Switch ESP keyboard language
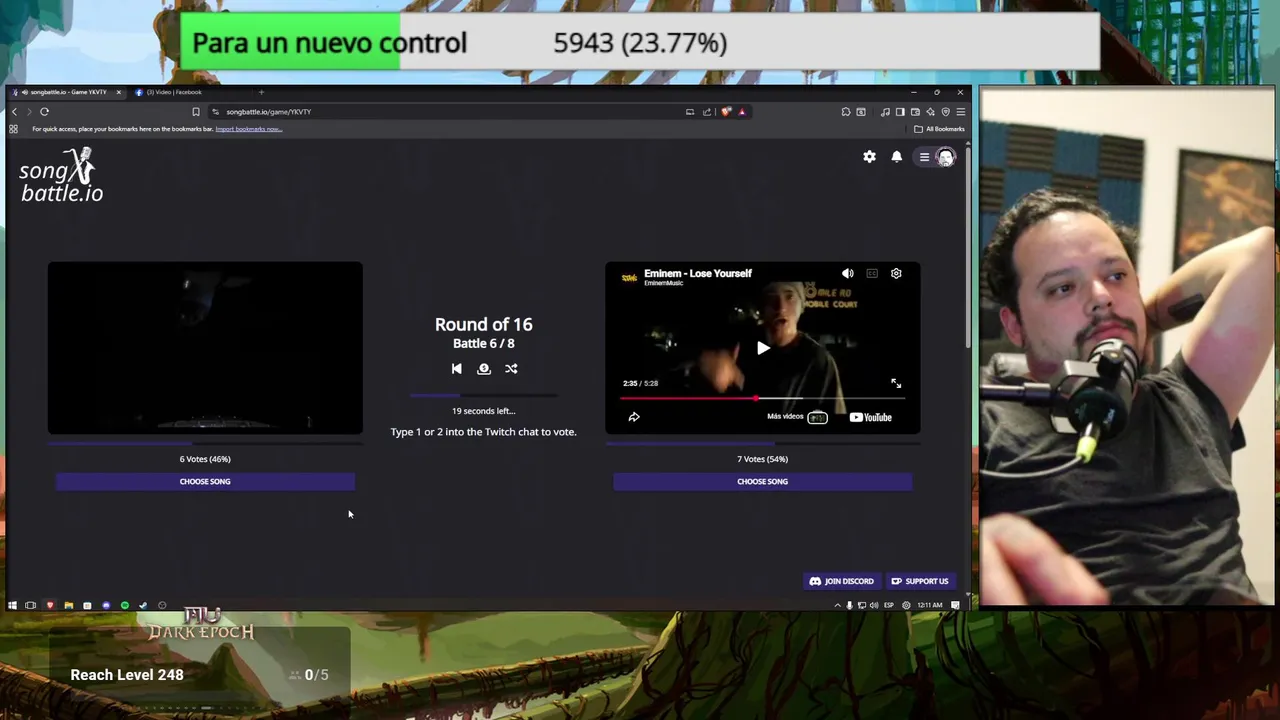The image size is (1280, 720). pyautogui.click(x=889, y=605)
